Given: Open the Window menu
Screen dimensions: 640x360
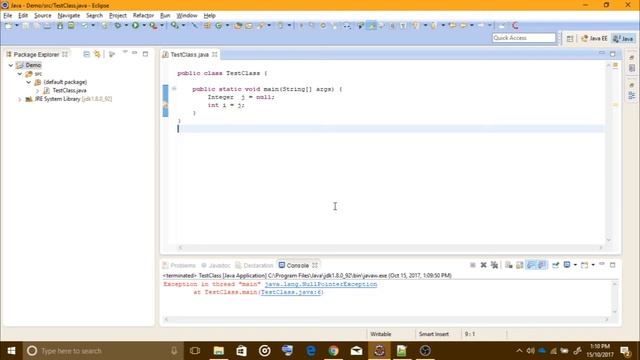Looking at the screenshot, I should (x=187, y=16).
